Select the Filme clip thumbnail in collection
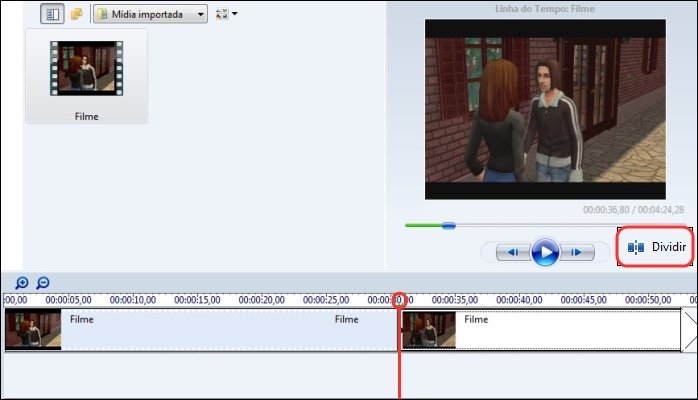Image resolution: width=698 pixels, height=400 pixels. pos(86,69)
